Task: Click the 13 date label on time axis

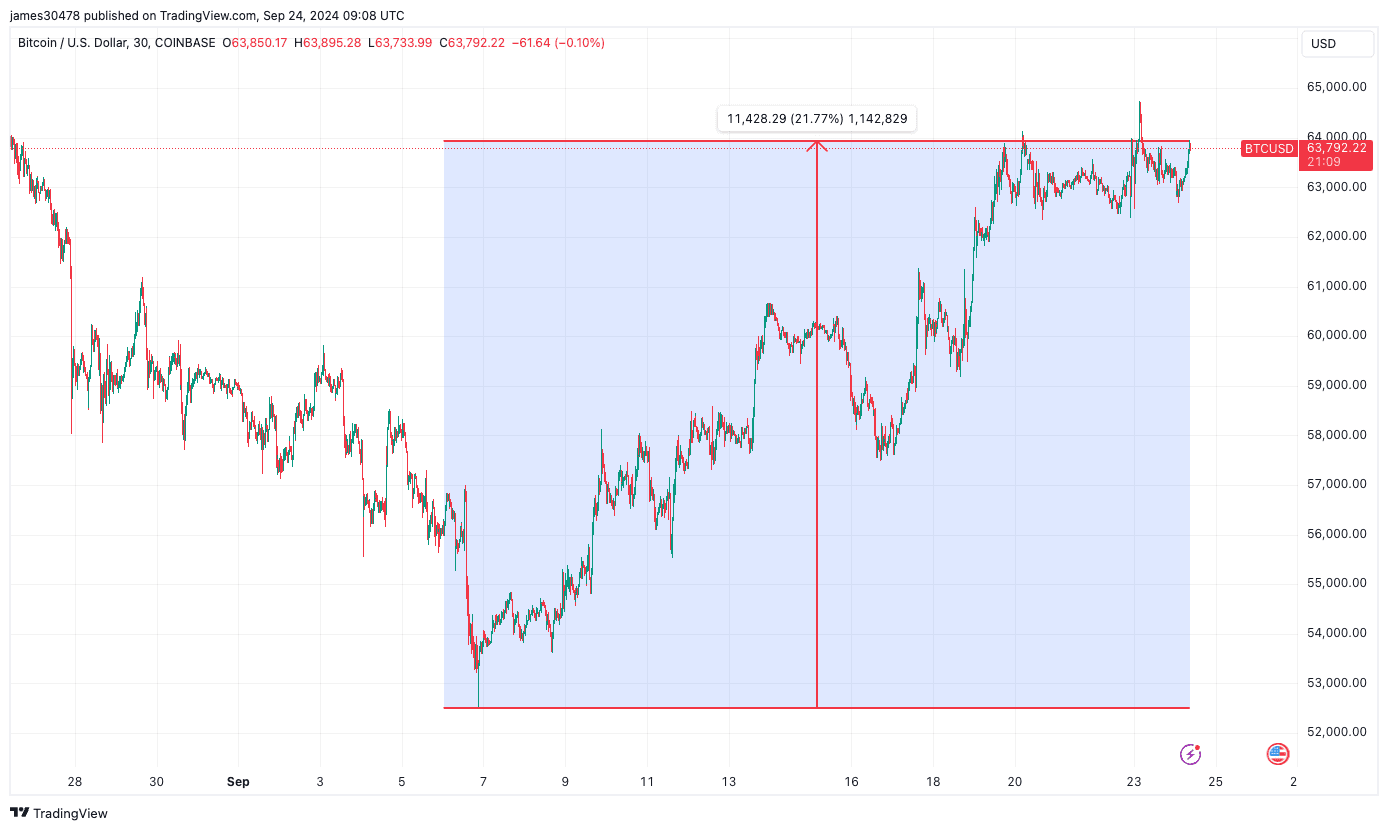Action: 729,782
